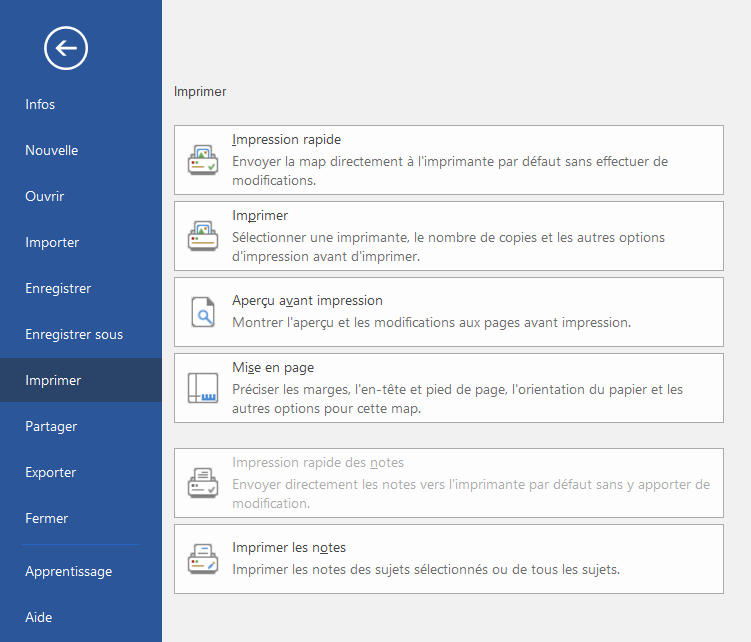
Task: Open the Aide section
Action: tap(39, 617)
